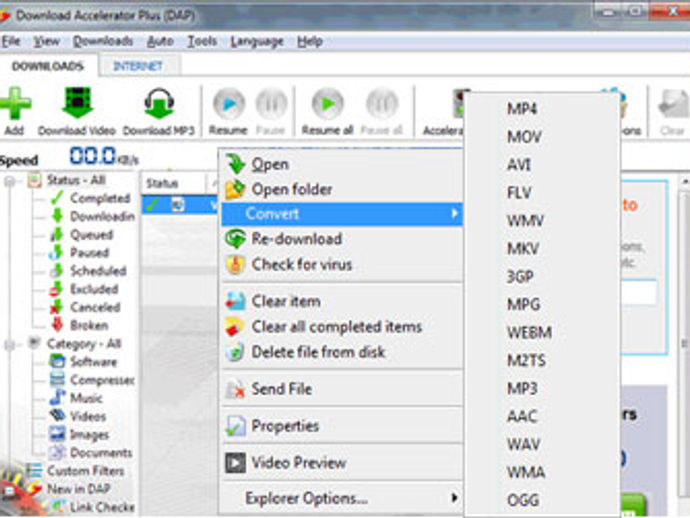
Task: Choose Clear item menu entry
Action: (342, 301)
